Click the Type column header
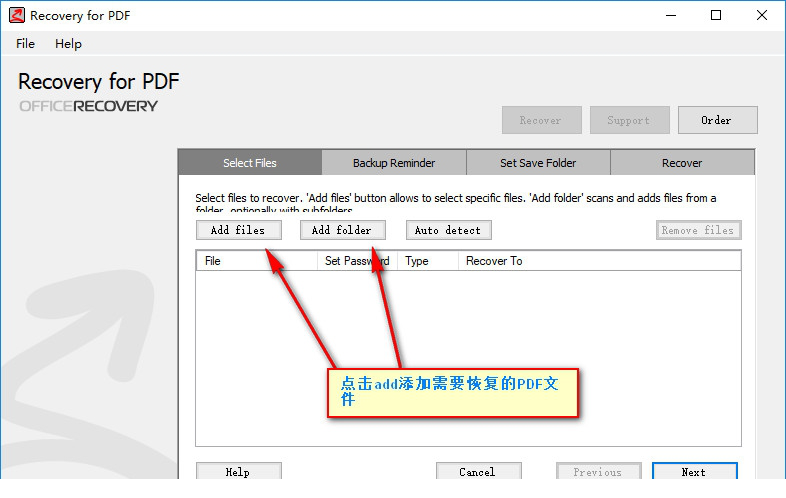786x498 pixels. pos(428,261)
